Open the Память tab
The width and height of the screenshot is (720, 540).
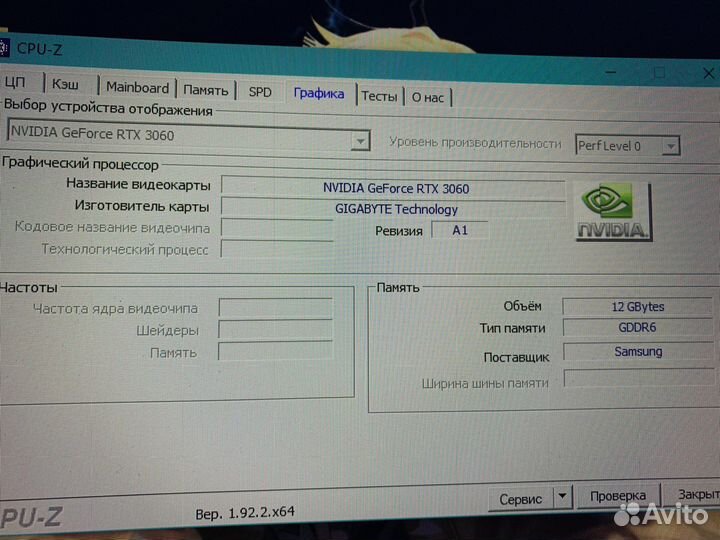pyautogui.click(x=205, y=90)
